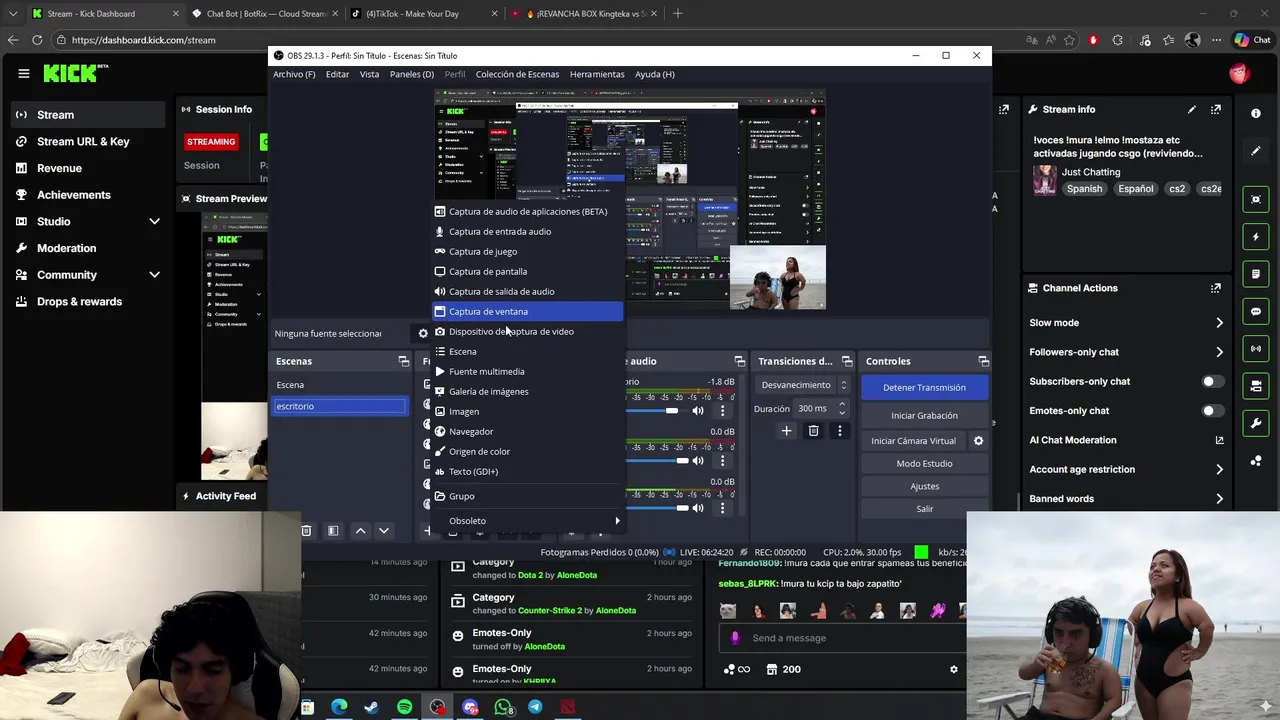Delete transition using trash icon
Viewport: 1280px width, 720px height.
(813, 431)
